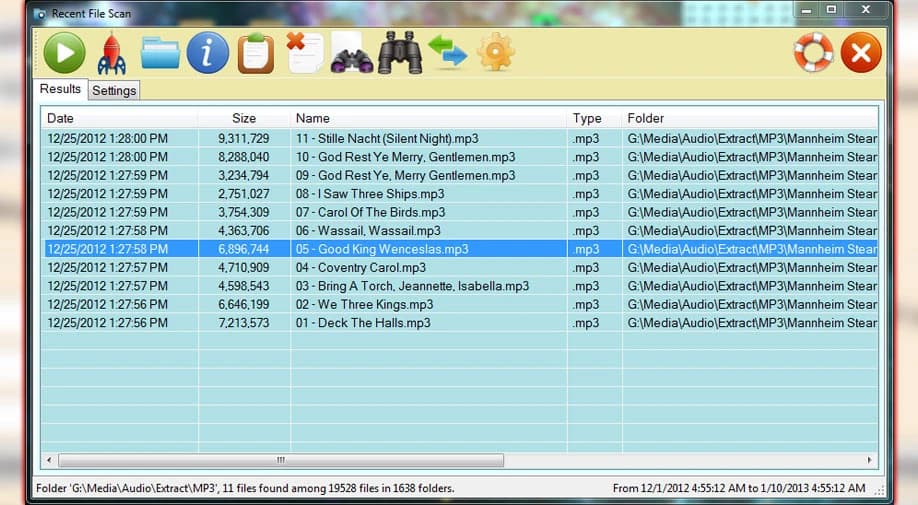This screenshot has width=918, height=505.
Task: Select file 01 - Deck The Halls.mp3
Action: tap(363, 323)
